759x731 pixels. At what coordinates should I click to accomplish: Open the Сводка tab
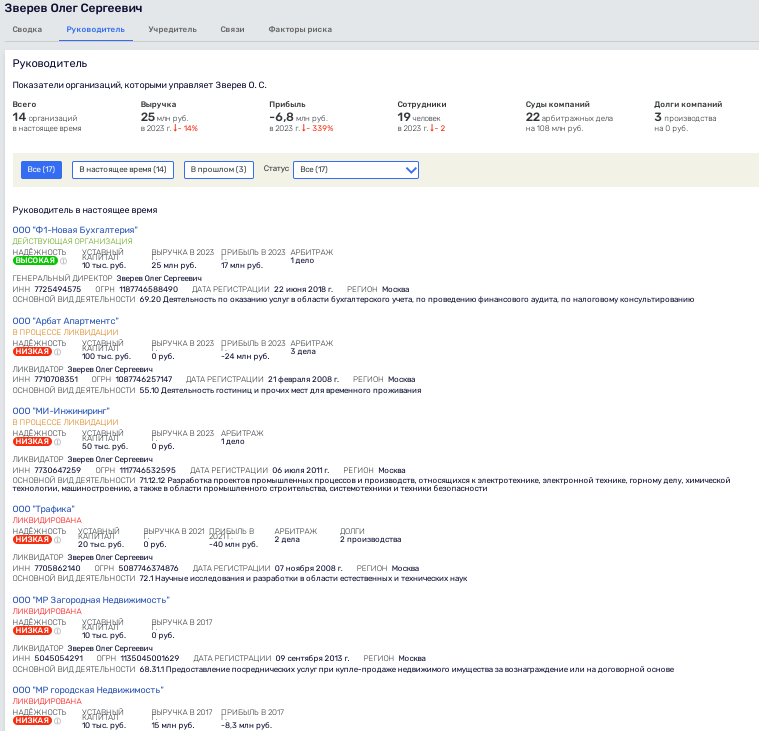pos(27,30)
